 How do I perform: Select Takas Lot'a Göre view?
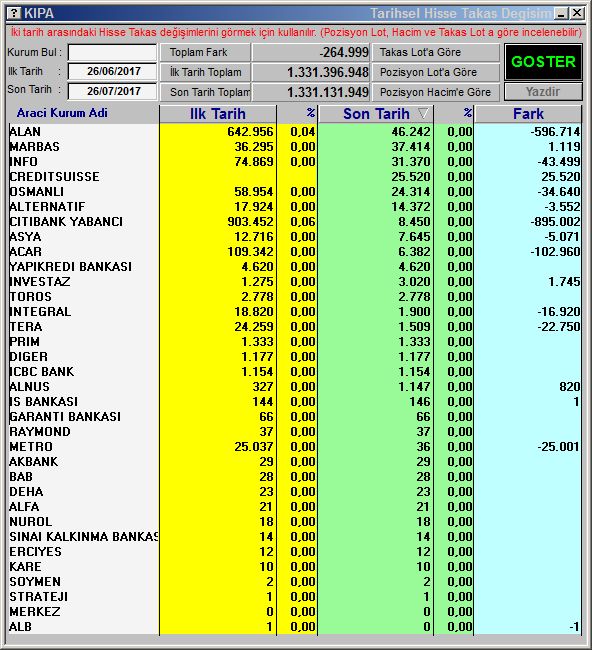[x=435, y=52]
